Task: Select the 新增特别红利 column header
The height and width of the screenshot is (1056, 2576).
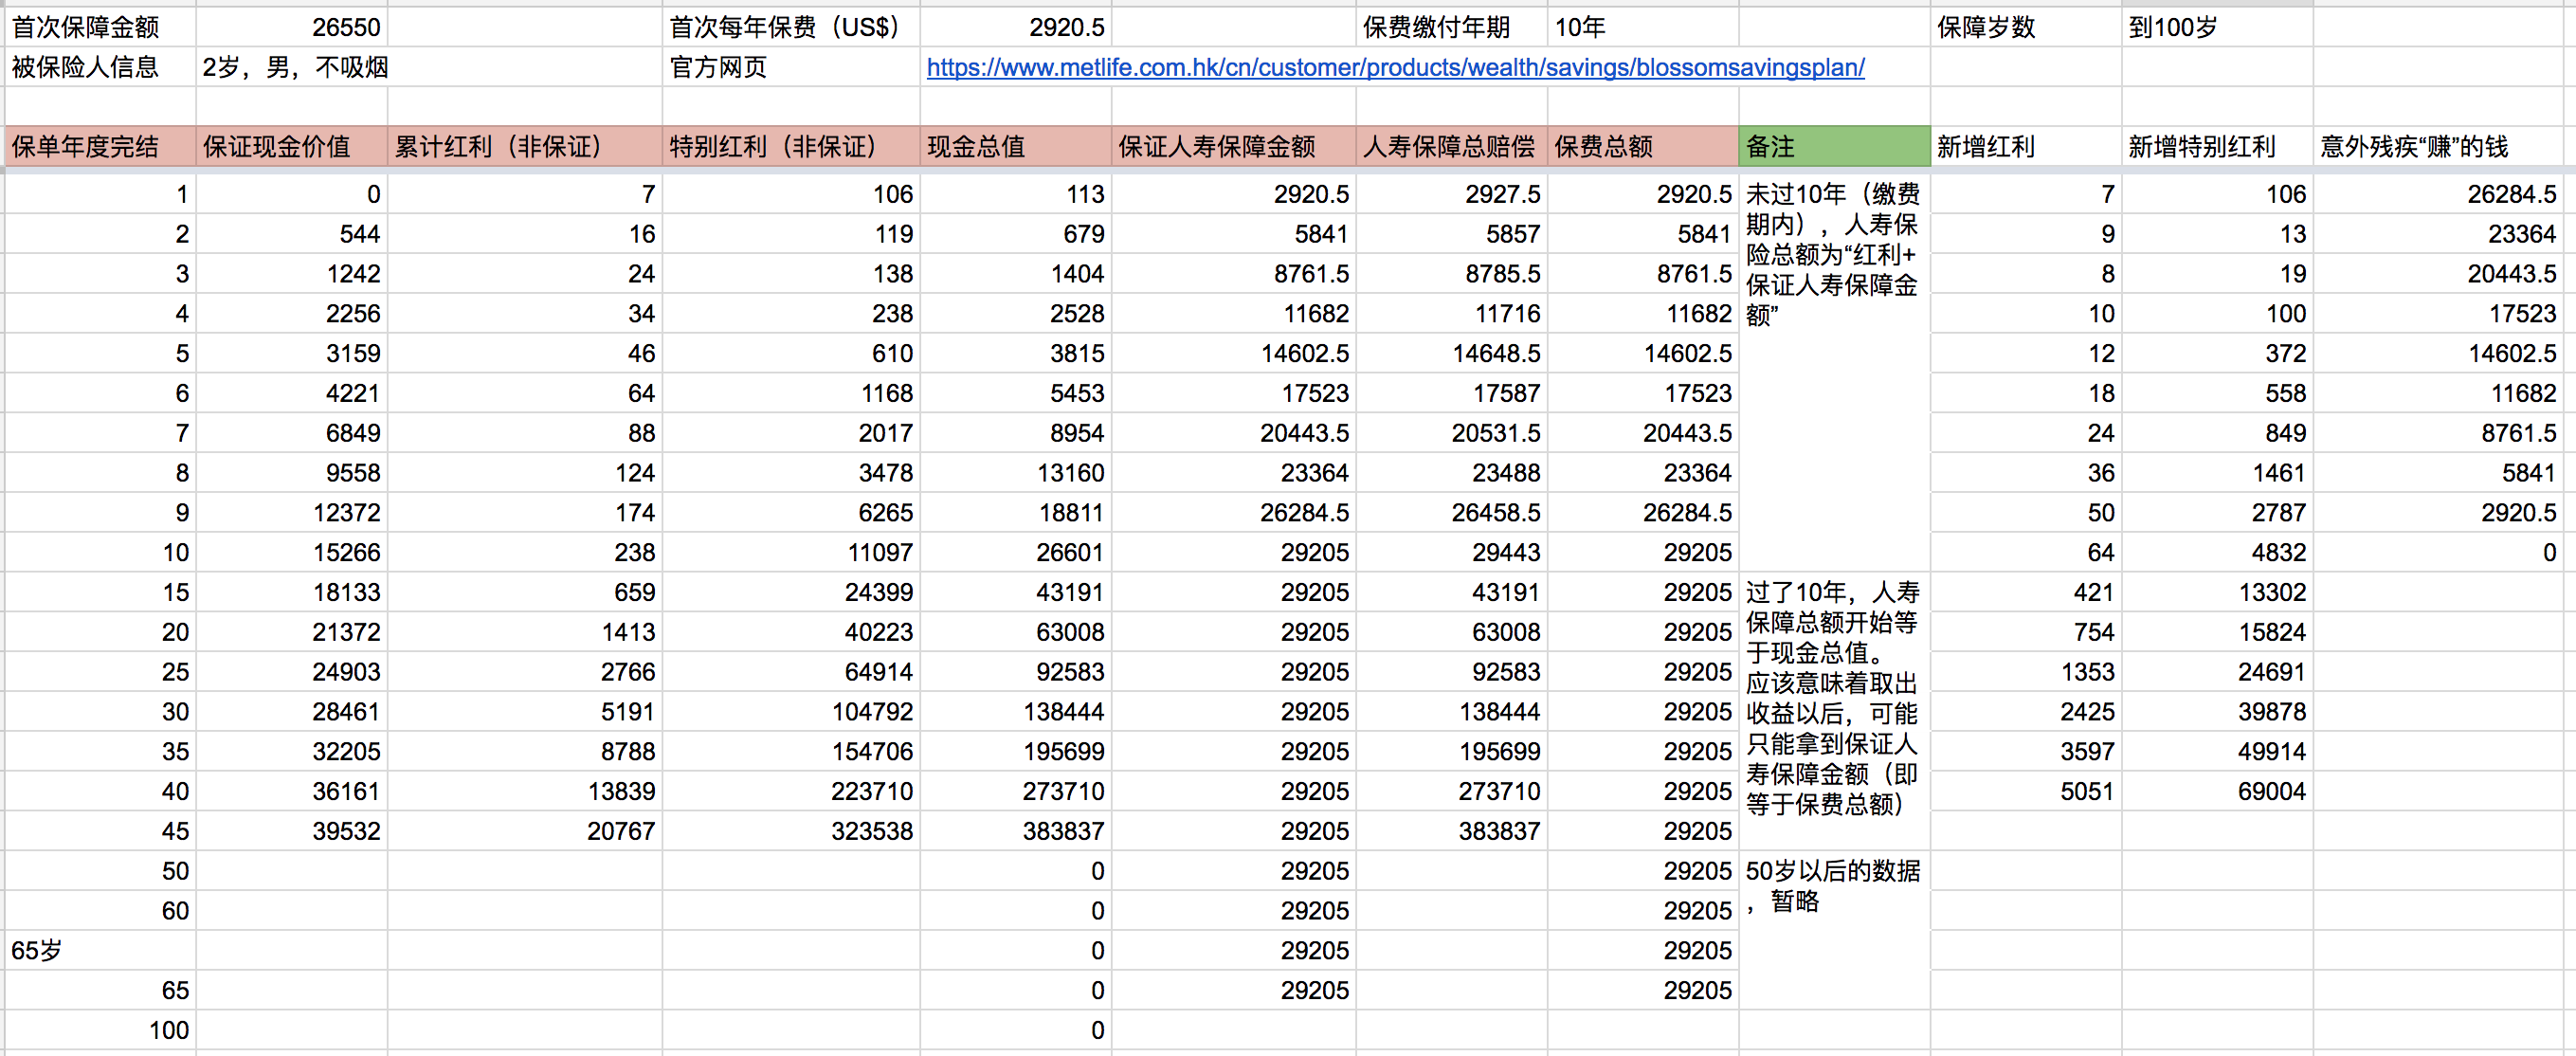Action: (2216, 147)
